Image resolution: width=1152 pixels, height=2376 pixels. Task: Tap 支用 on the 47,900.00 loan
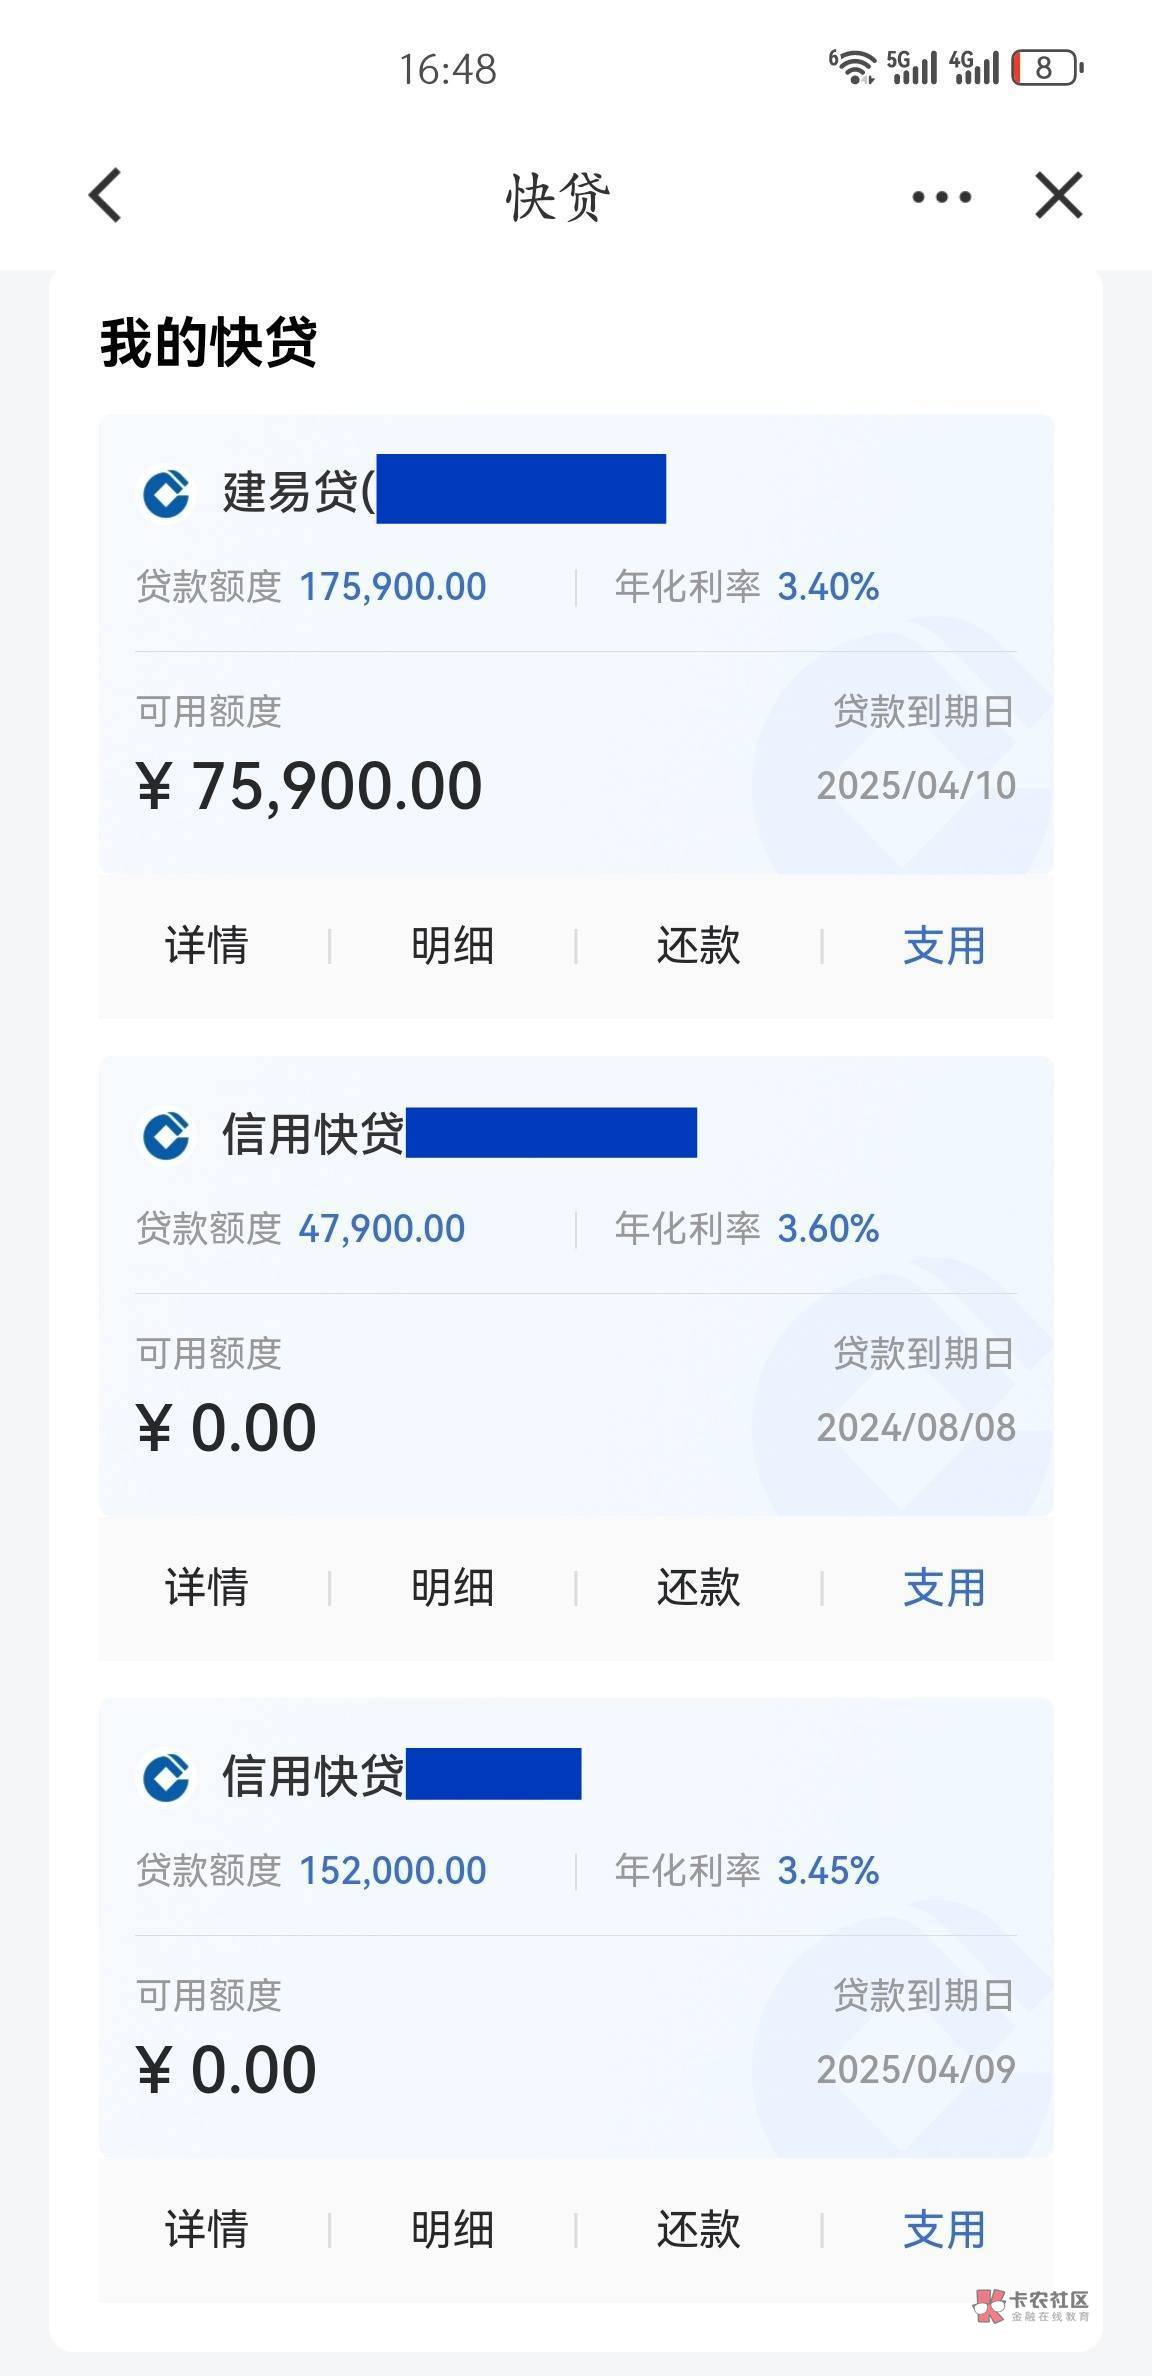tap(944, 1588)
